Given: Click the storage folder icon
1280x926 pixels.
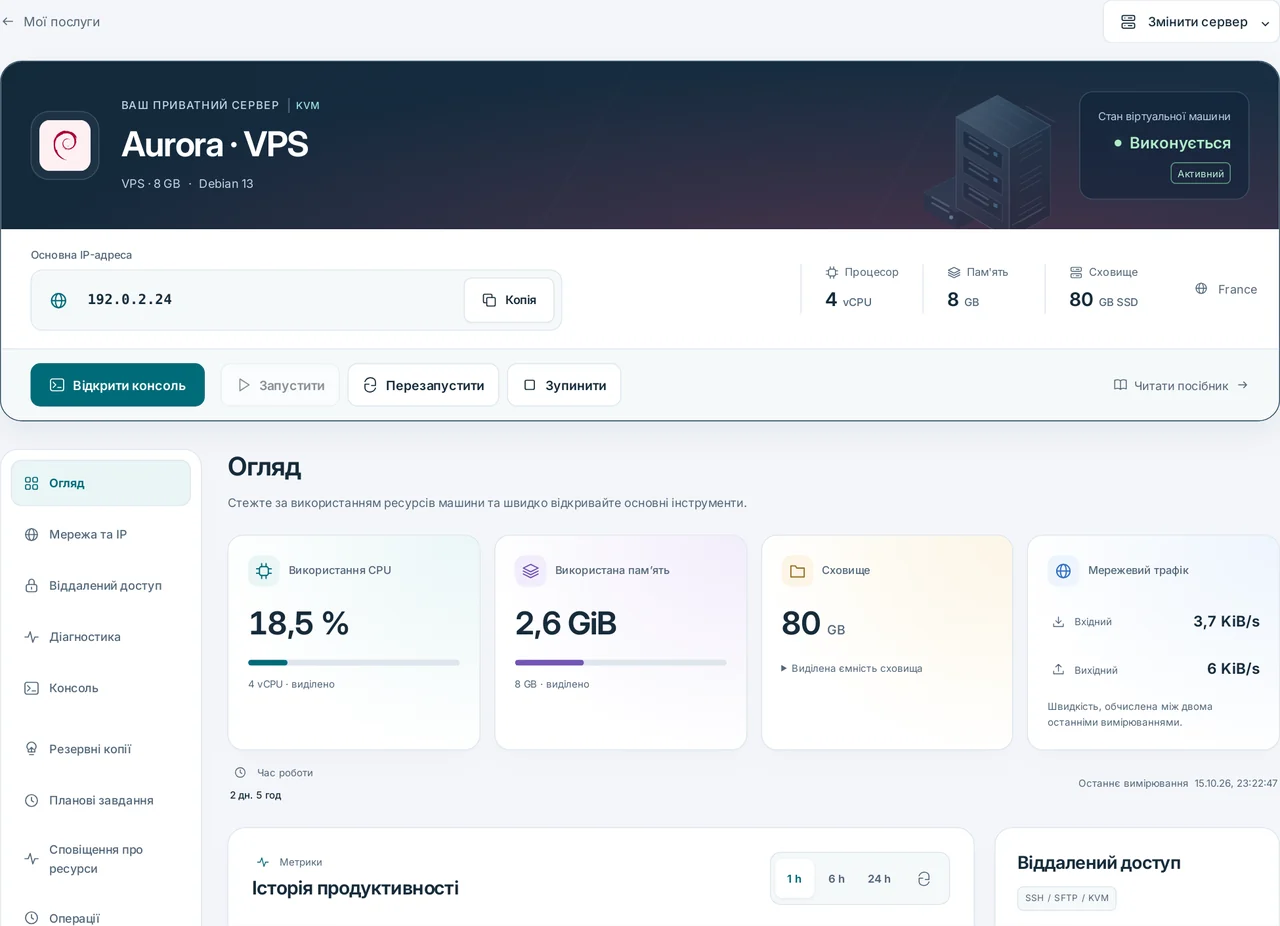Looking at the screenshot, I should 797,571.
